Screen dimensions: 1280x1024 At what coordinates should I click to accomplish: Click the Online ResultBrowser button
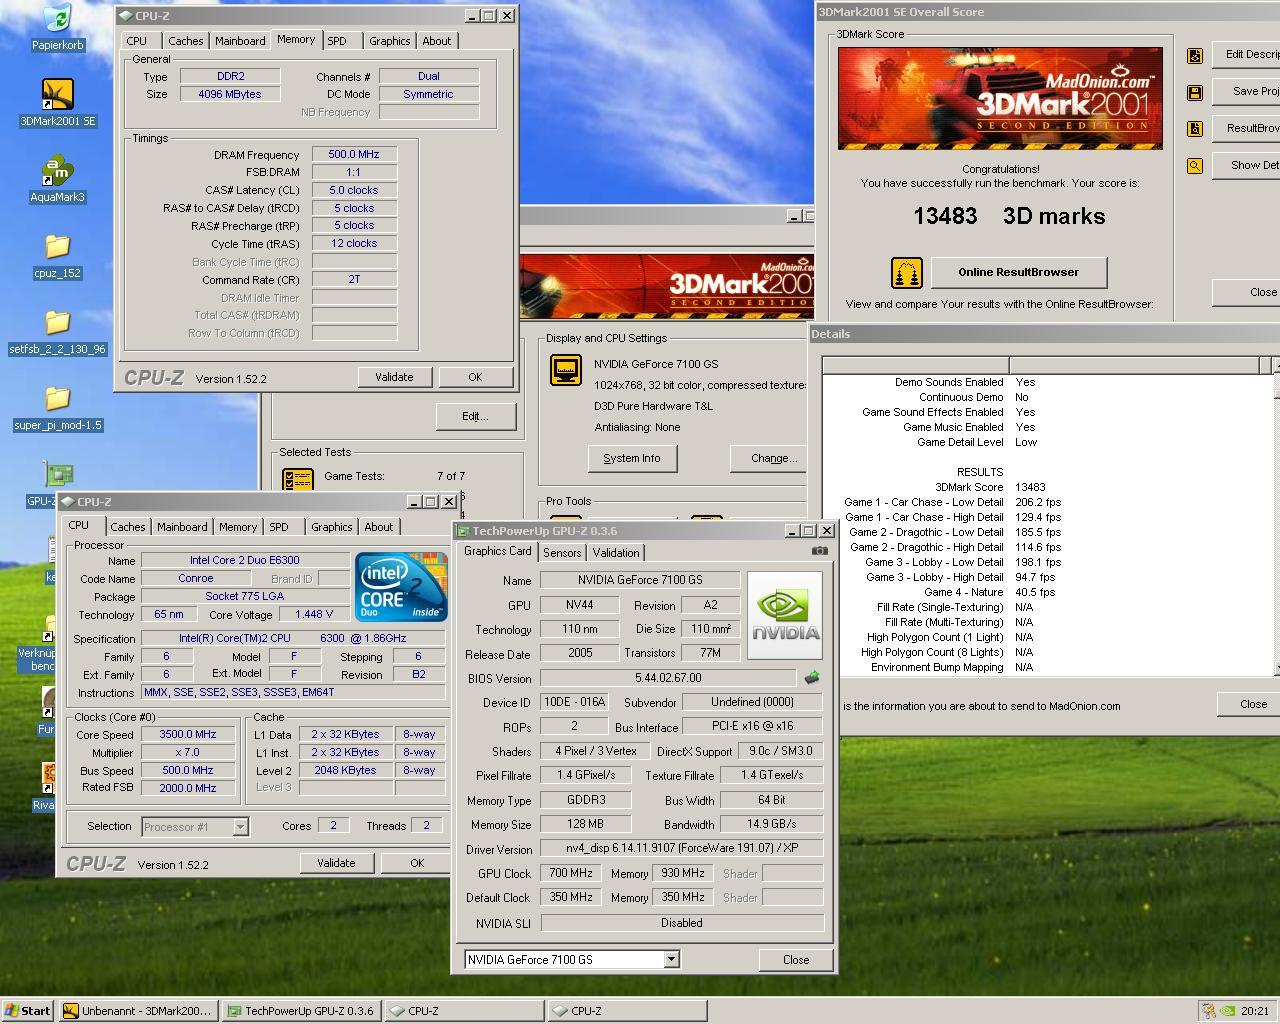[1018, 272]
